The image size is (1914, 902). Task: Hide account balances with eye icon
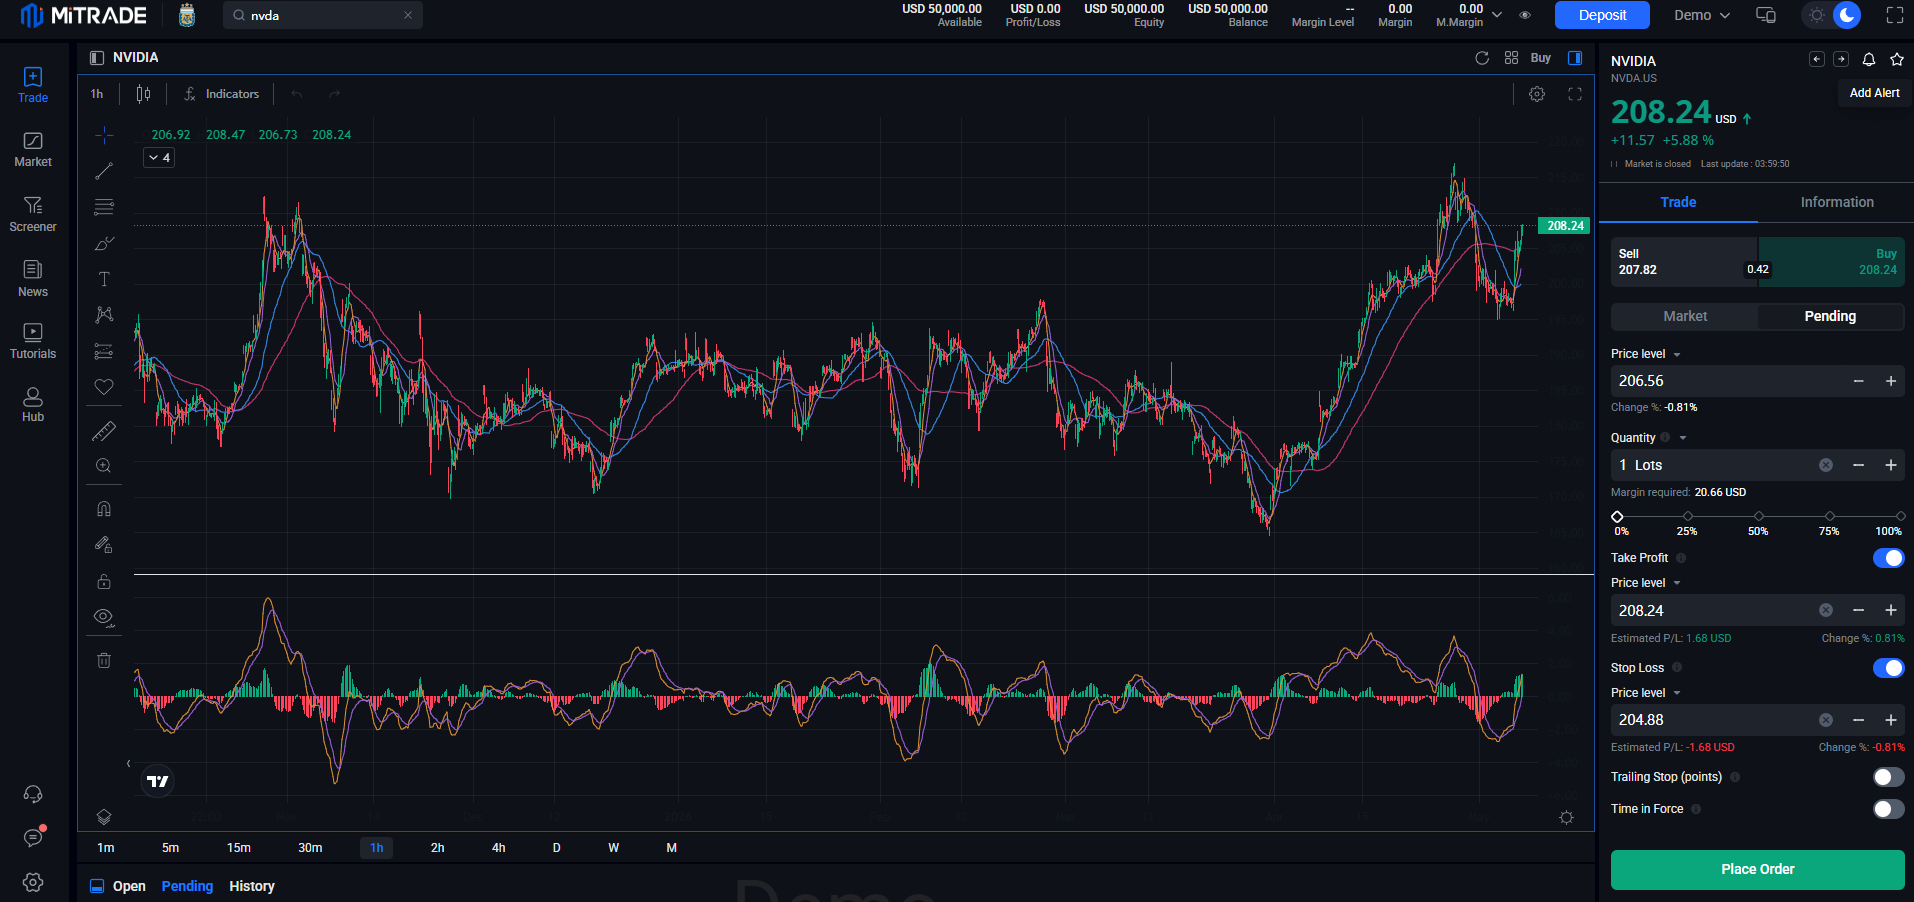pyautogui.click(x=1525, y=15)
